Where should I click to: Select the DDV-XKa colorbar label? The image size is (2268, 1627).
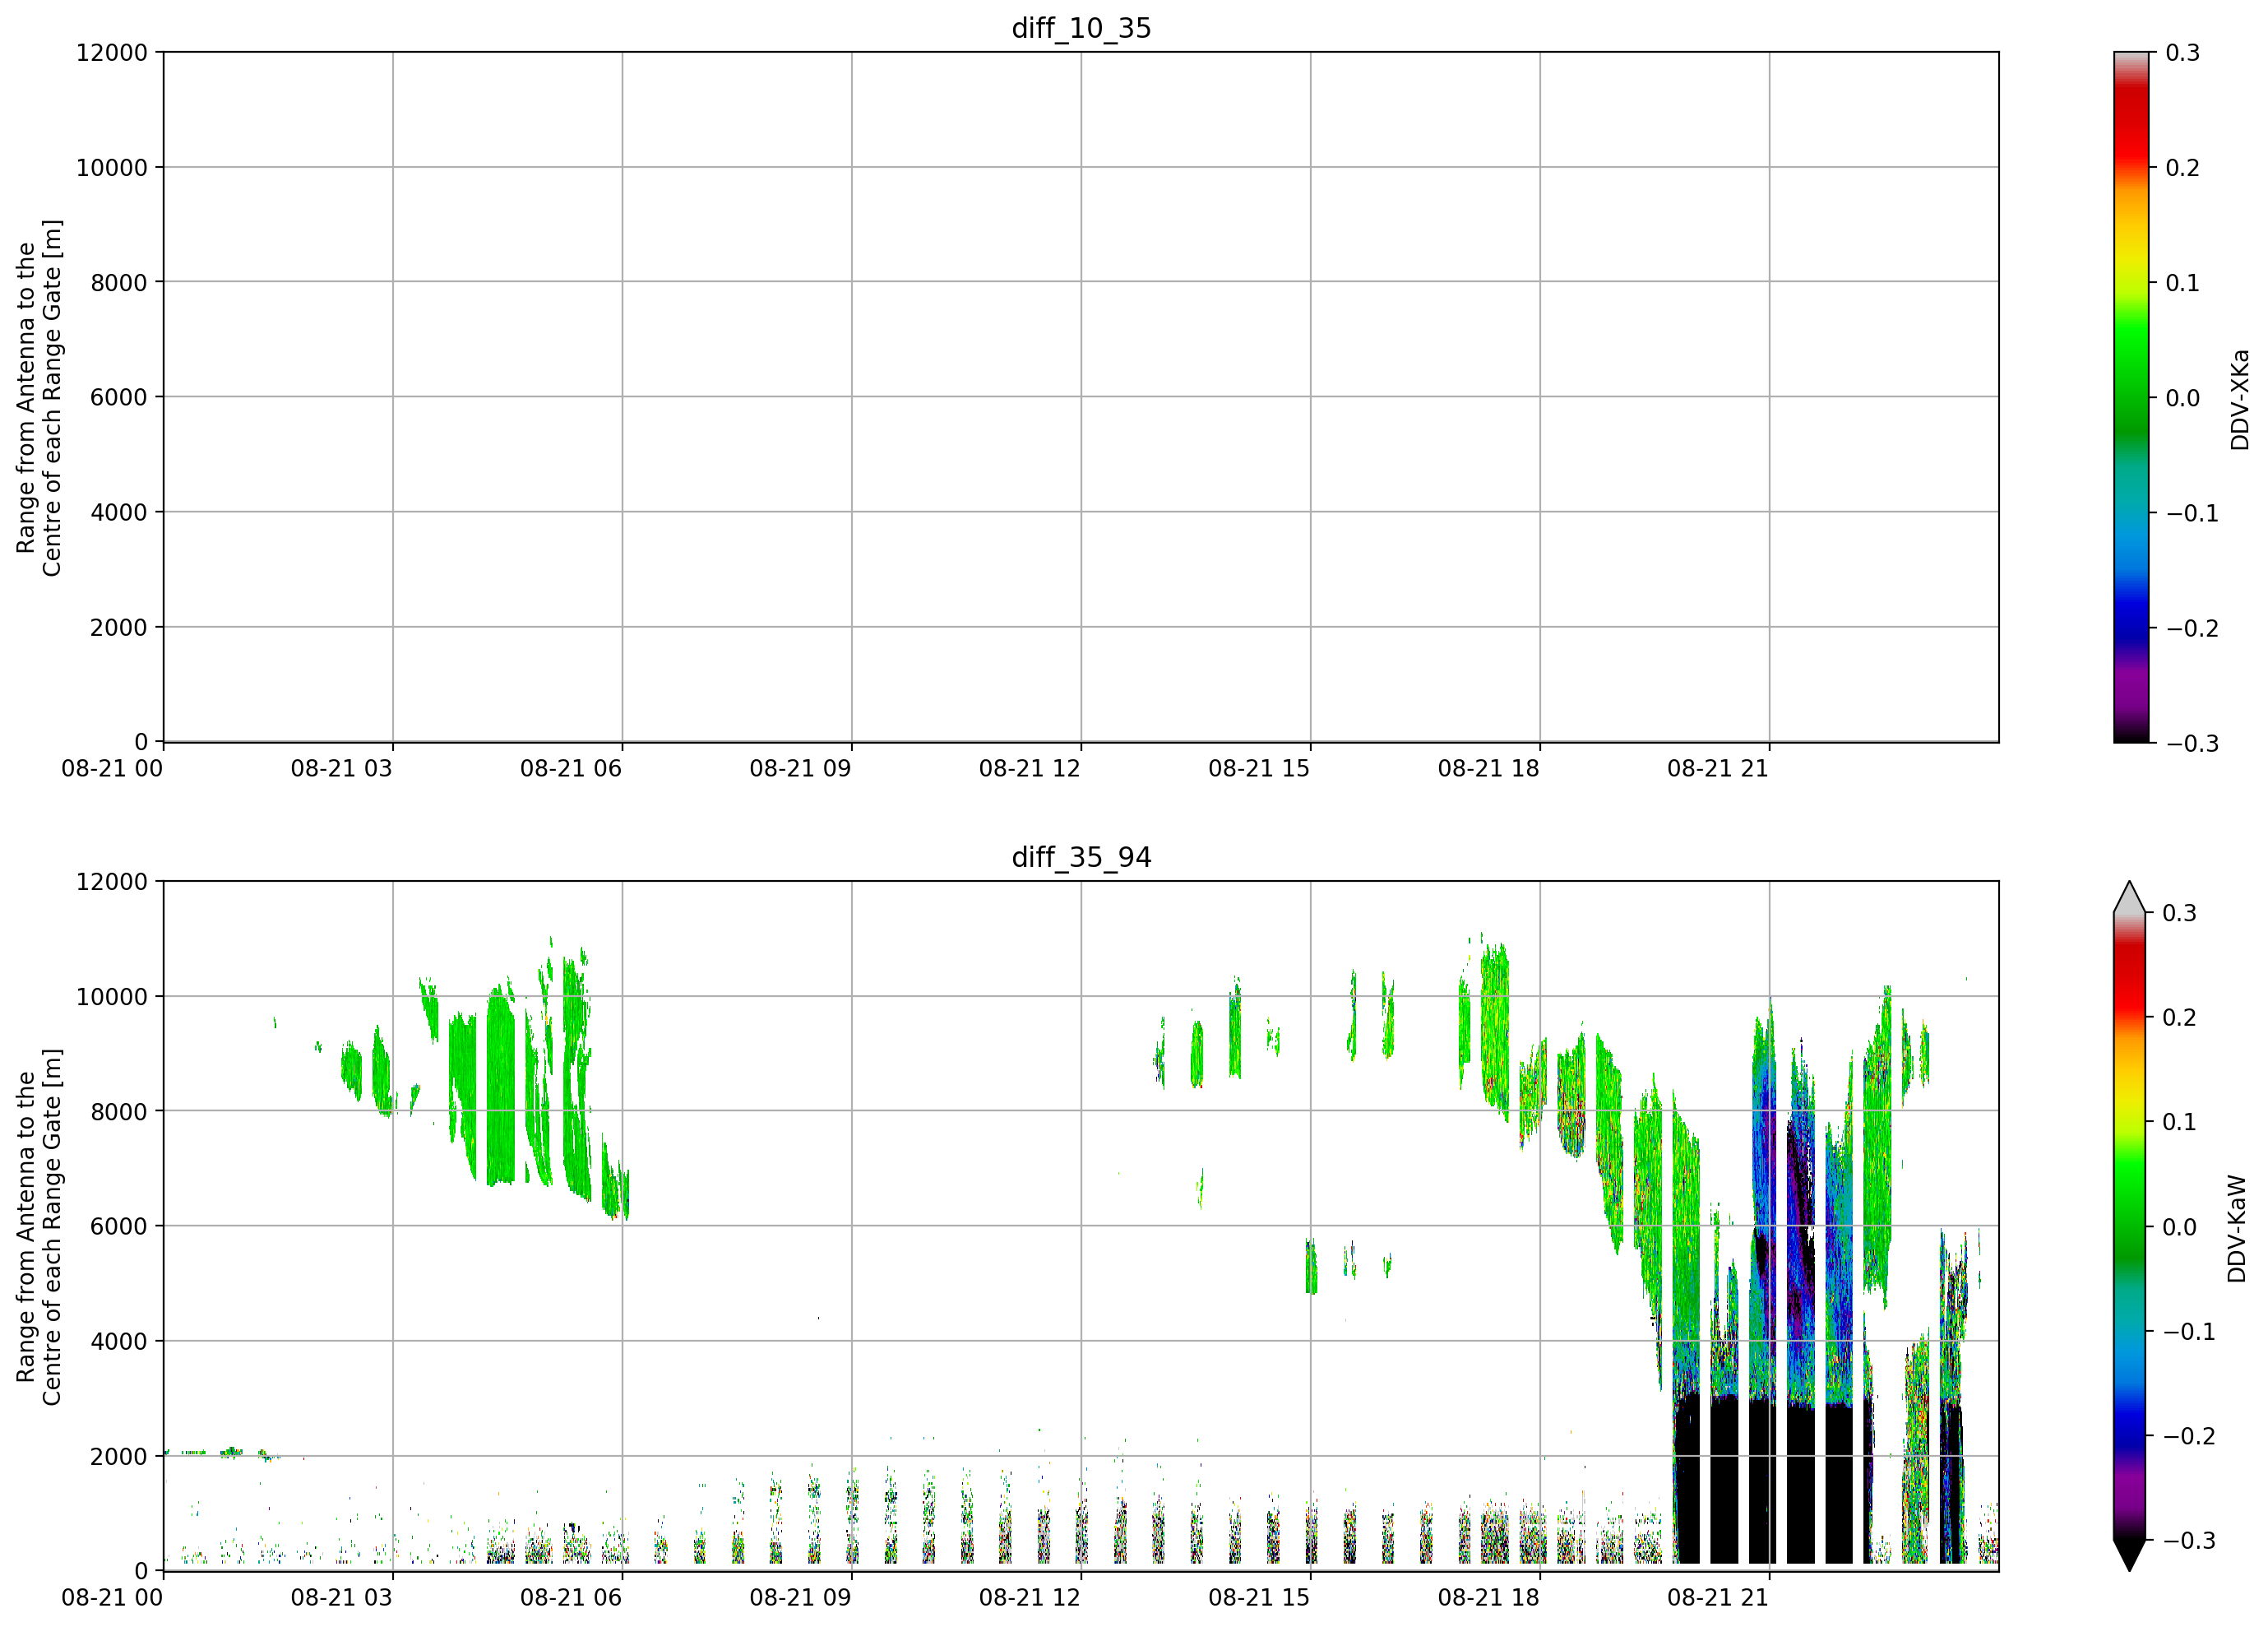pyautogui.click(x=2239, y=399)
